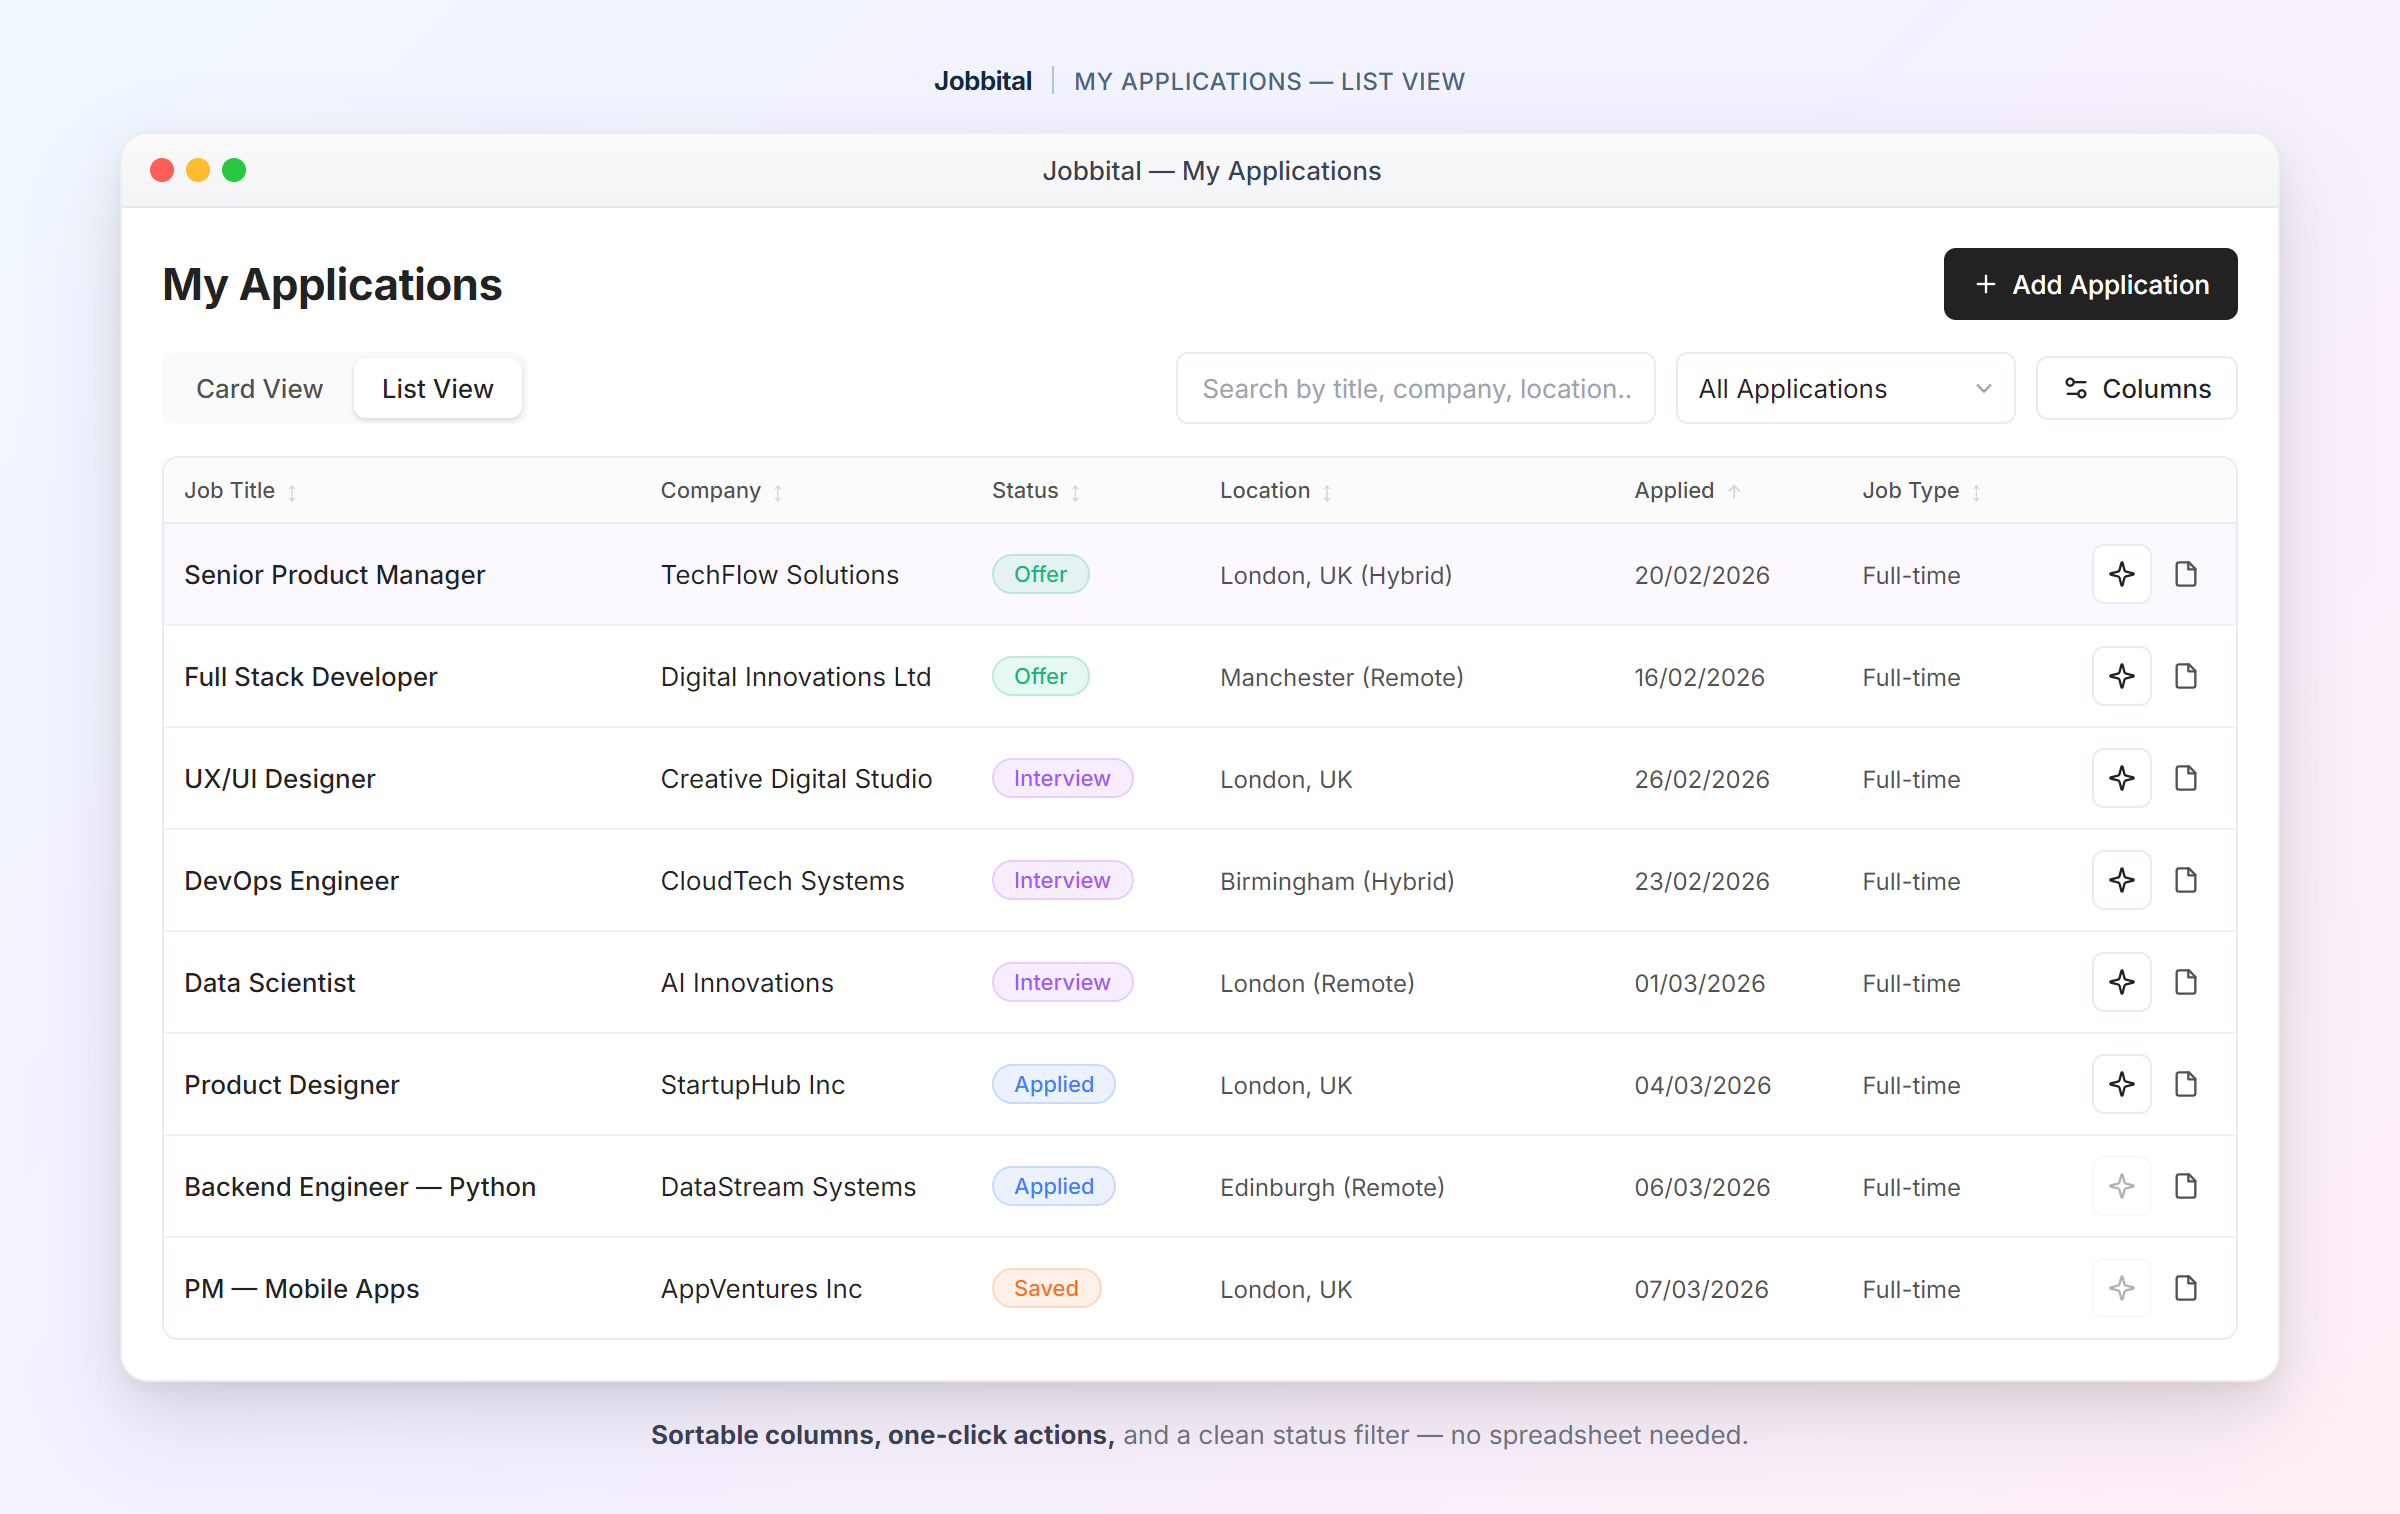Click the sparkle action icon for Data Scientist
Viewport: 2400px width, 1514px height.
tap(2122, 982)
